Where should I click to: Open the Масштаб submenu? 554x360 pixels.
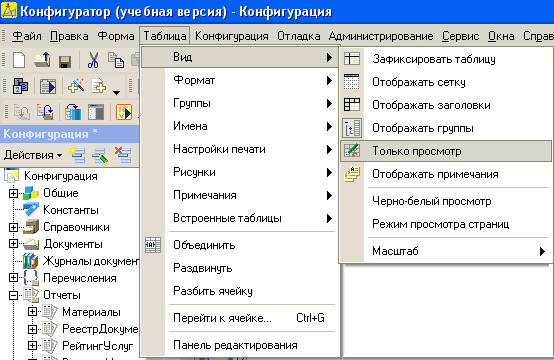click(446, 251)
